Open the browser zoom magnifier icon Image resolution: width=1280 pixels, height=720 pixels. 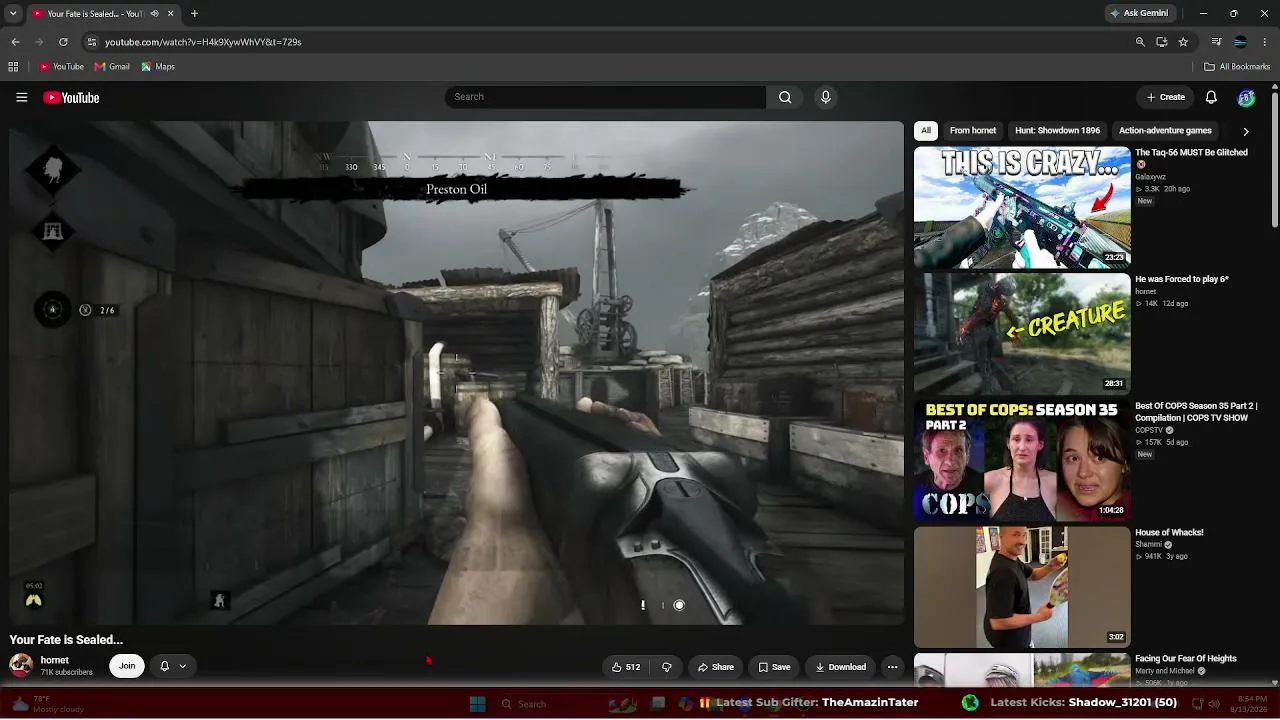[x=1140, y=42]
